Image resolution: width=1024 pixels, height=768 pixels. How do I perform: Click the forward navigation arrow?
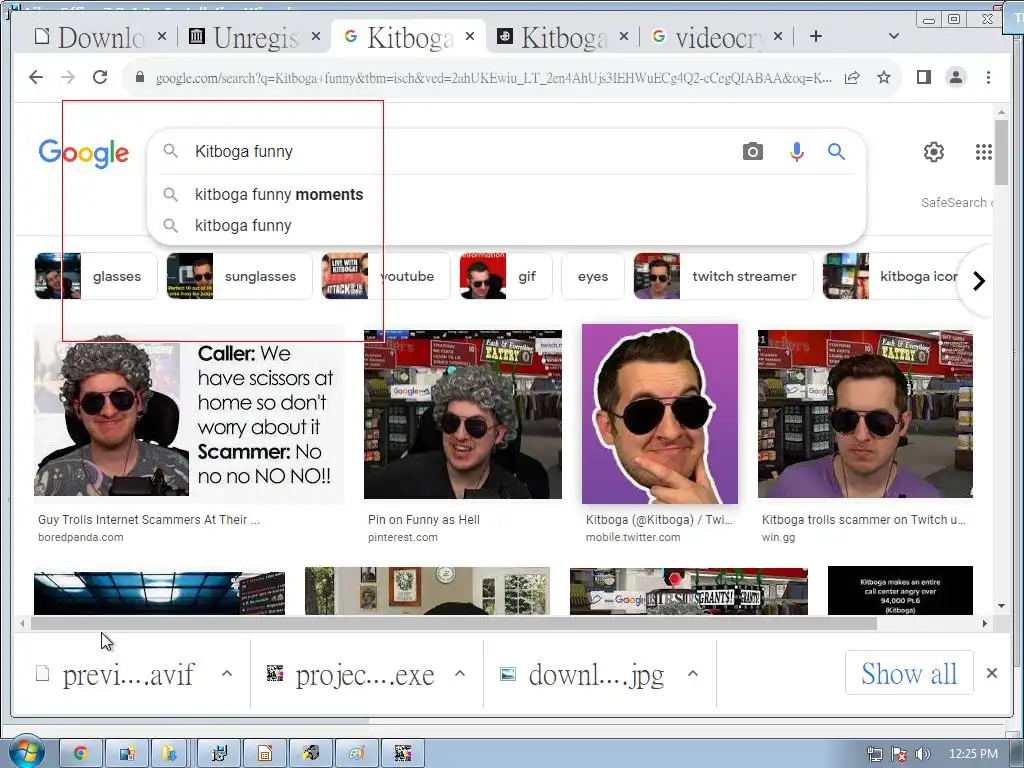pos(68,77)
